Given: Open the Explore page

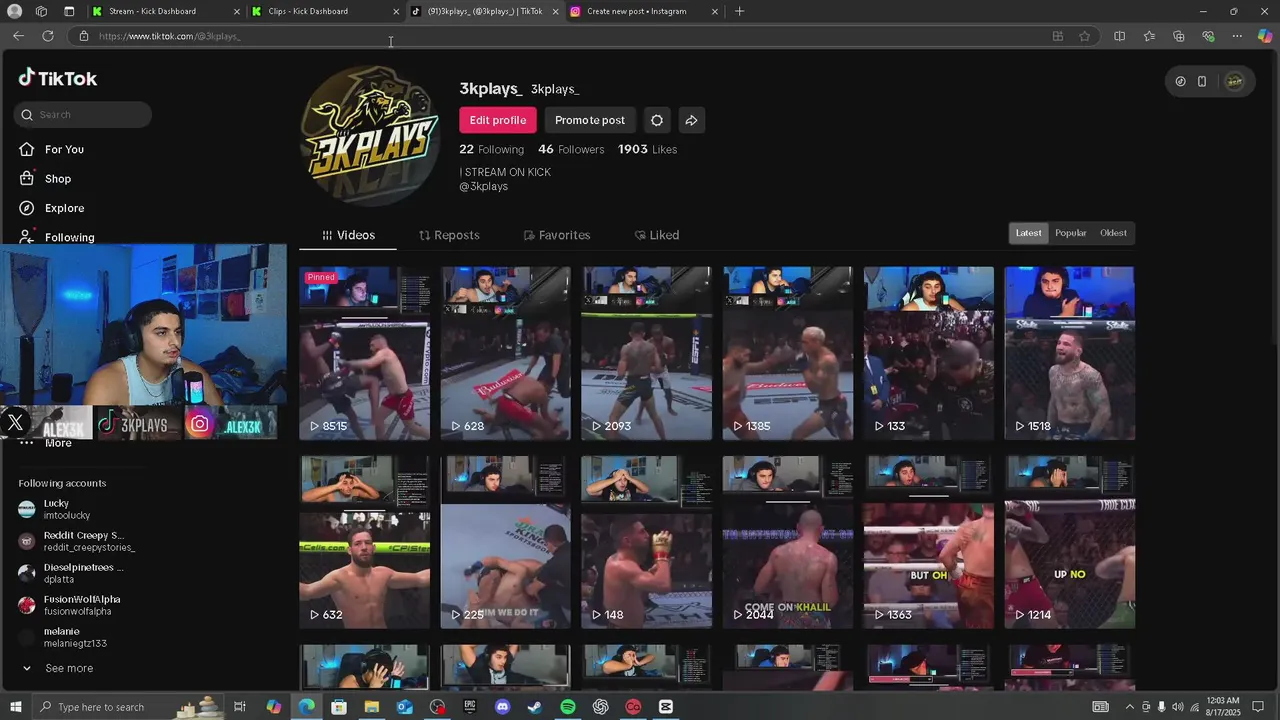Looking at the screenshot, I should tap(64, 208).
